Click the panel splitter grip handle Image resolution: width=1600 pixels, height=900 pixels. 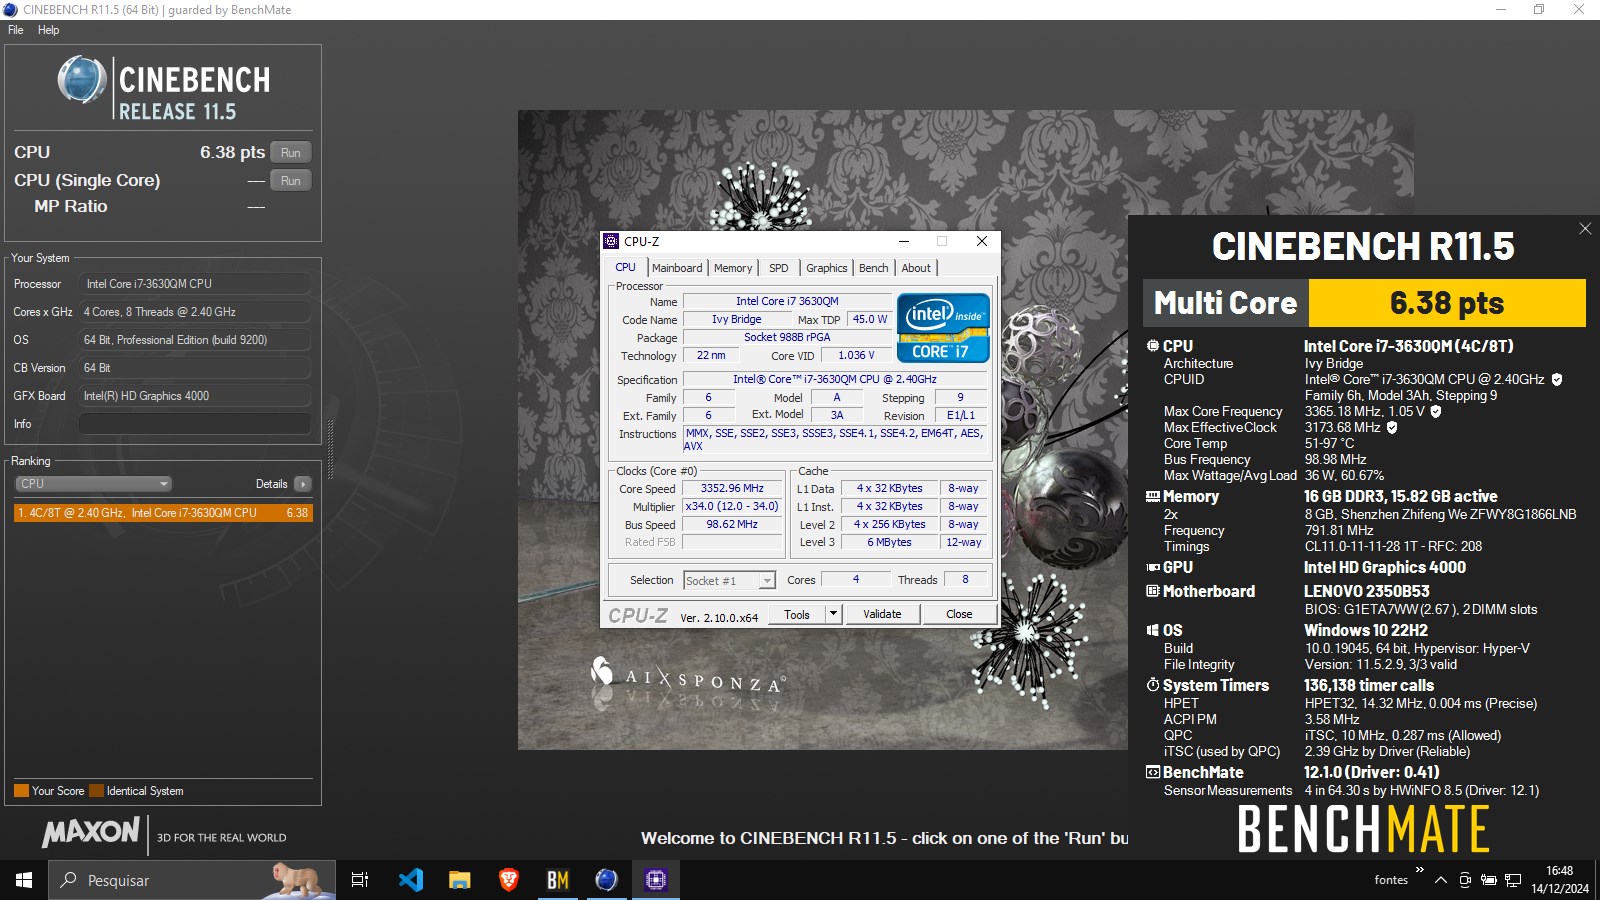coord(330,450)
